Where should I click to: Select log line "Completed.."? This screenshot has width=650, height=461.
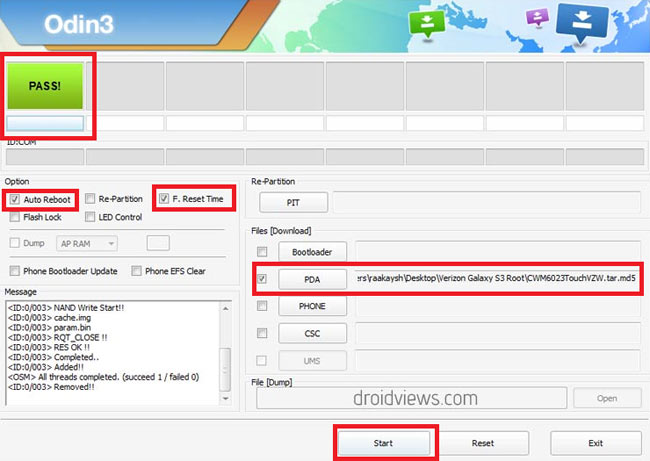point(53,357)
